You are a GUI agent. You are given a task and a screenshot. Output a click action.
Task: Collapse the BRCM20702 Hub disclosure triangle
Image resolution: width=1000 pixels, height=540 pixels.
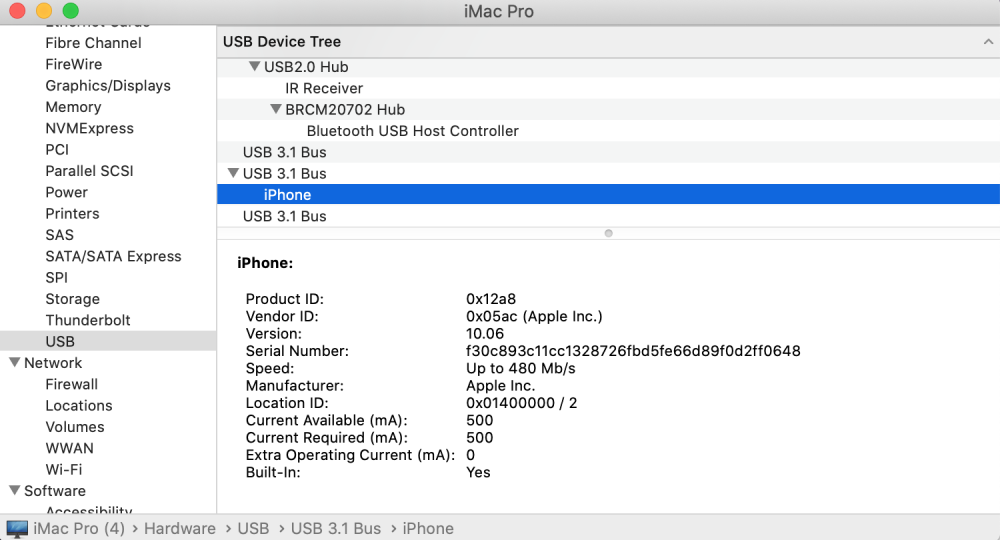[276, 109]
